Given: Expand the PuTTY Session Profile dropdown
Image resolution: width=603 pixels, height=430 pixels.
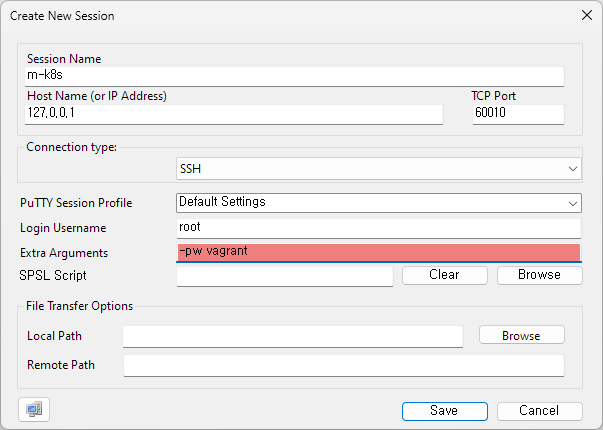Looking at the screenshot, I should point(379,203).
